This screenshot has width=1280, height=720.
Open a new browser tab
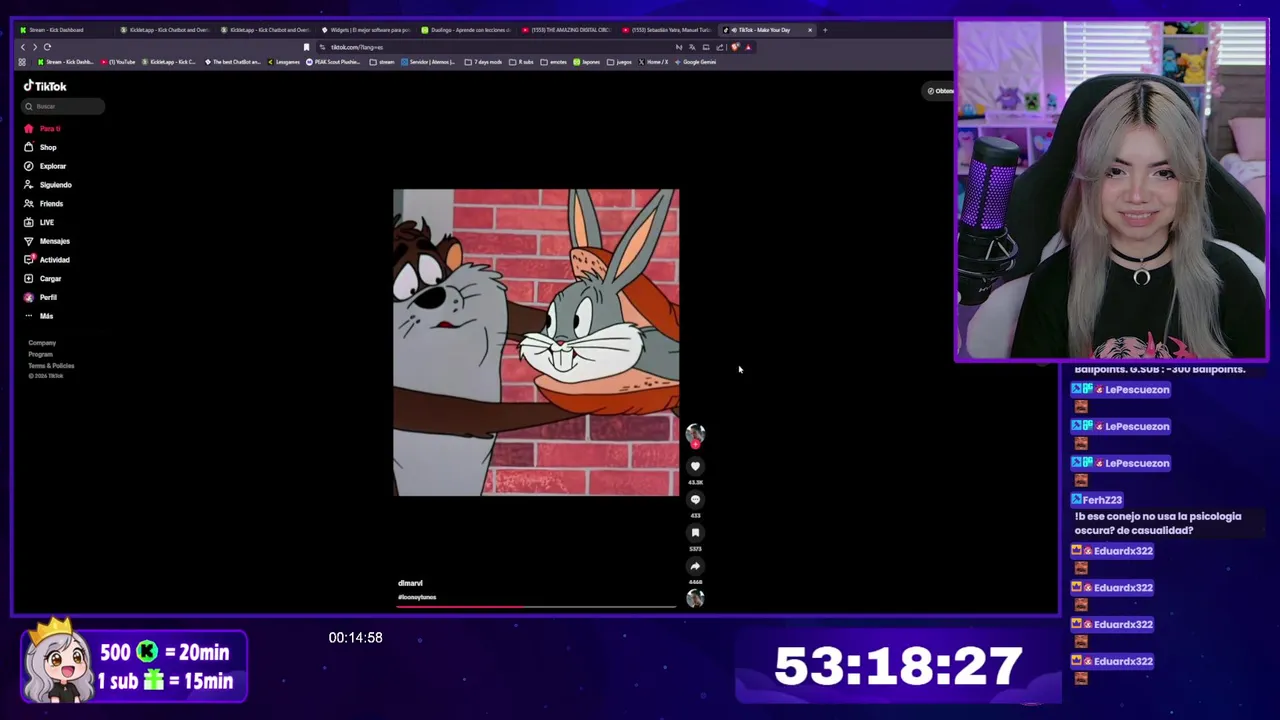click(825, 30)
